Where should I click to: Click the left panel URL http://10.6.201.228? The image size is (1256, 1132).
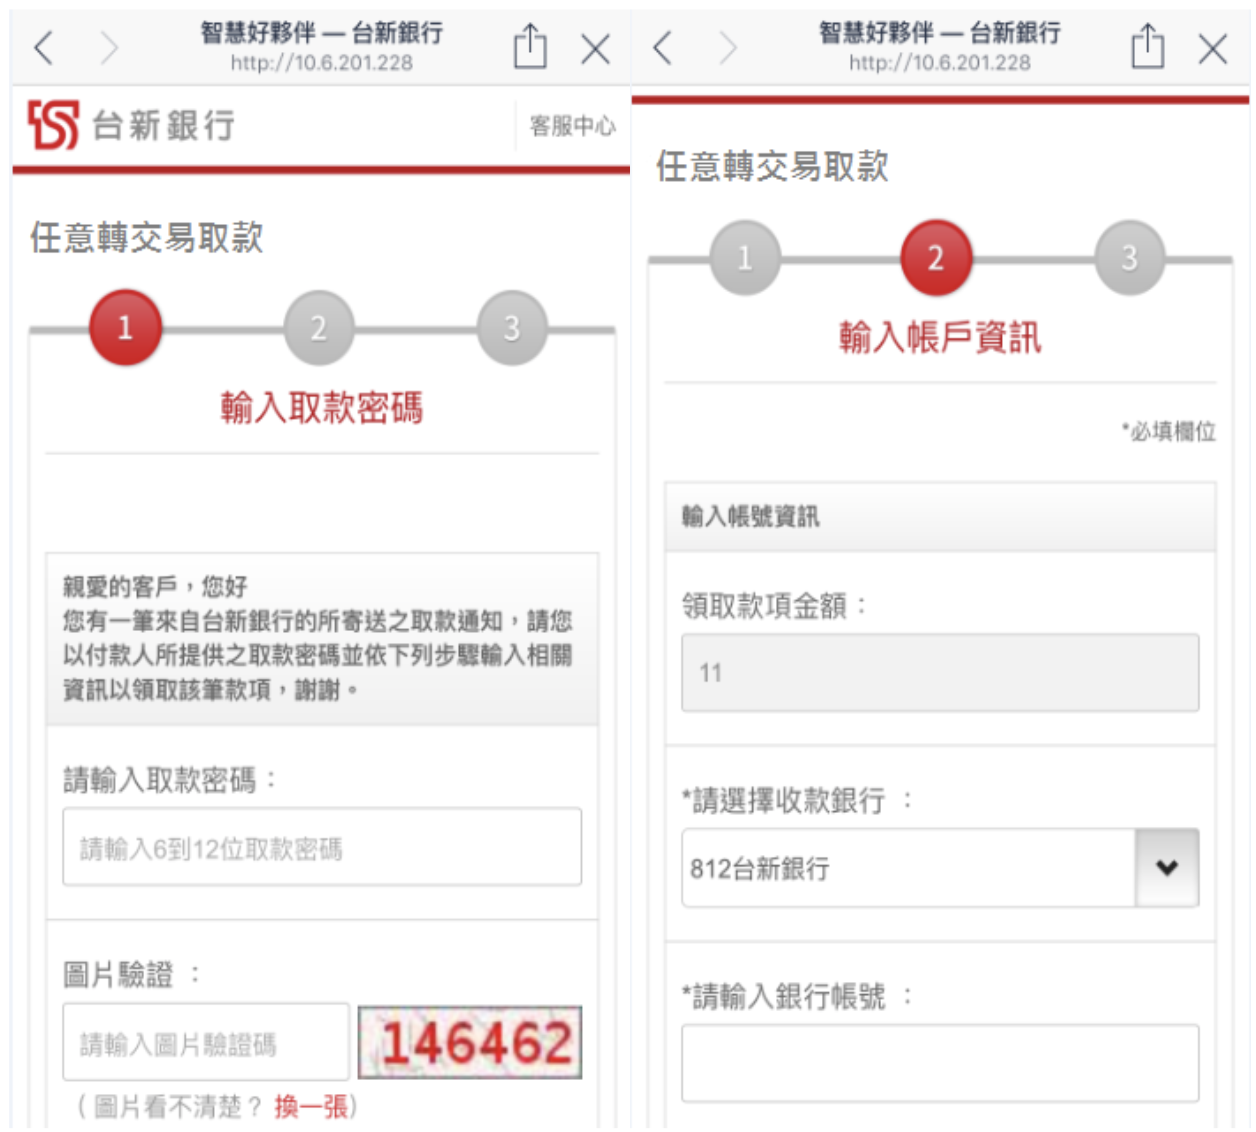pyautogui.click(x=321, y=63)
